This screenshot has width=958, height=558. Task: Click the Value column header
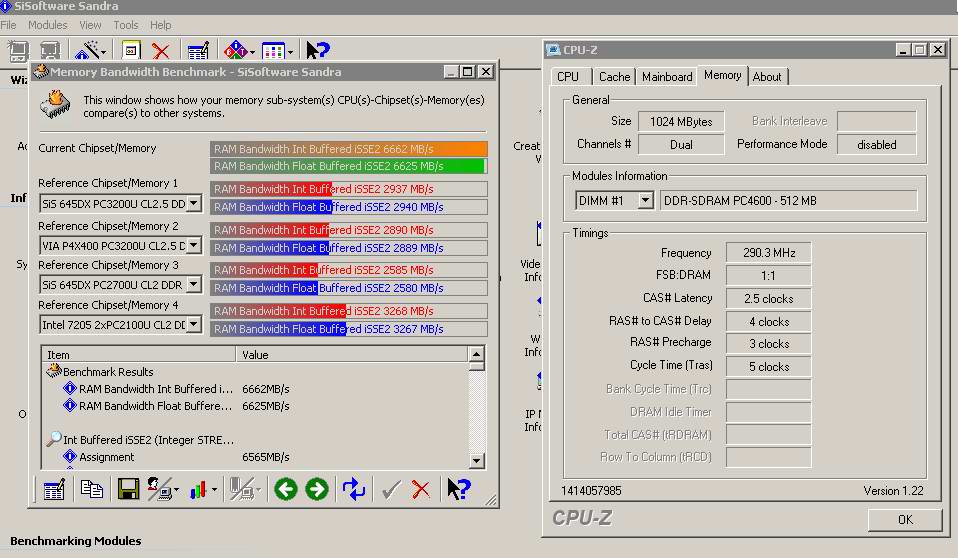[351, 354]
